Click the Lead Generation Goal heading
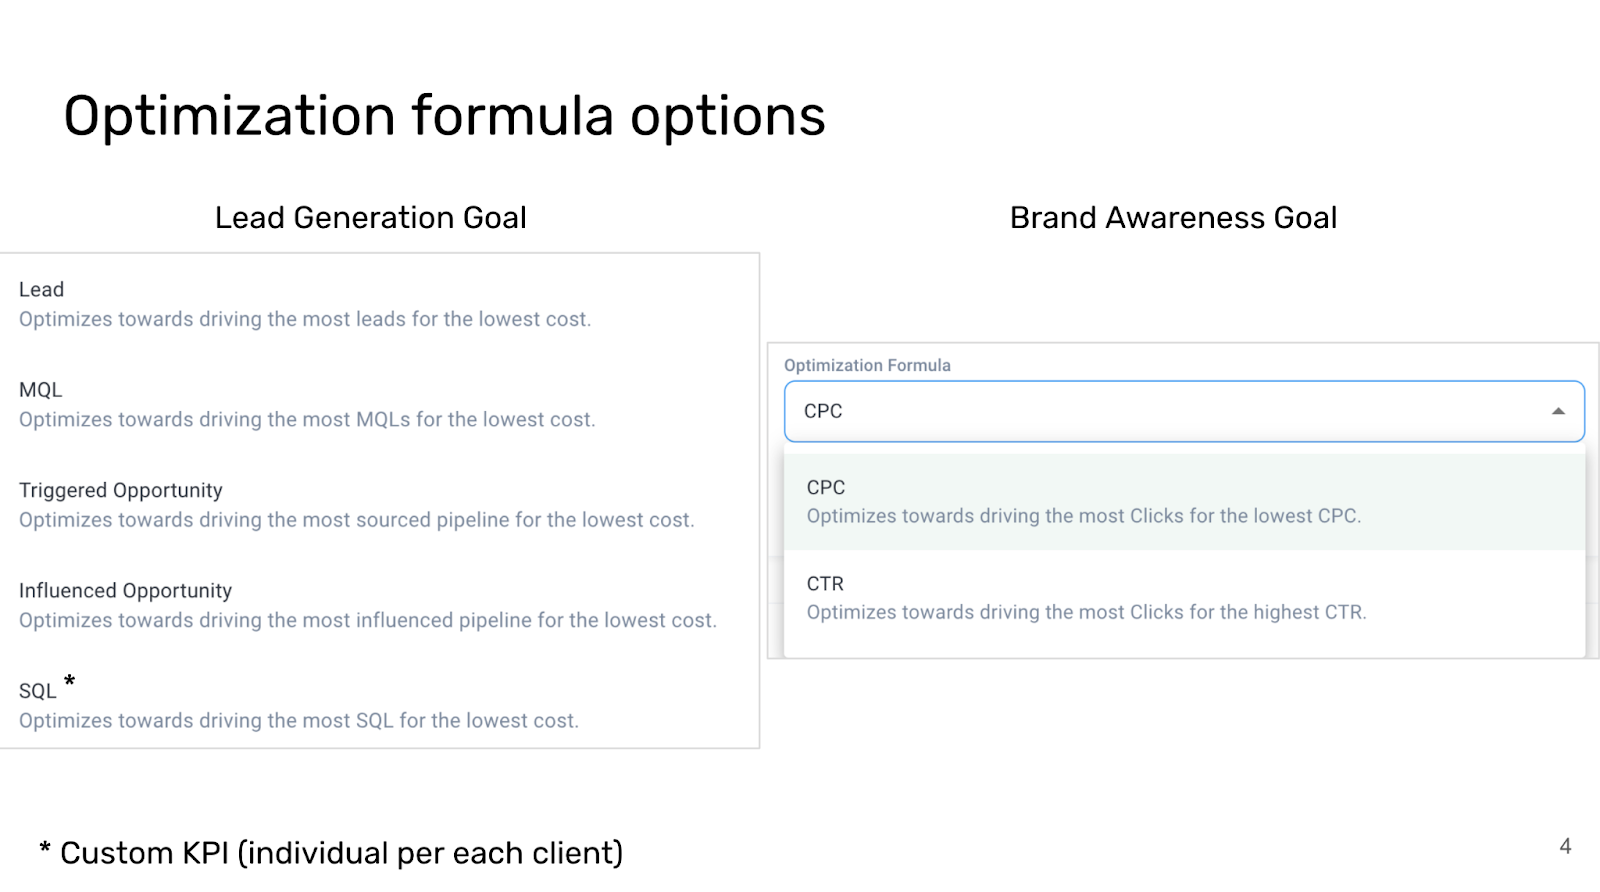 [371, 218]
